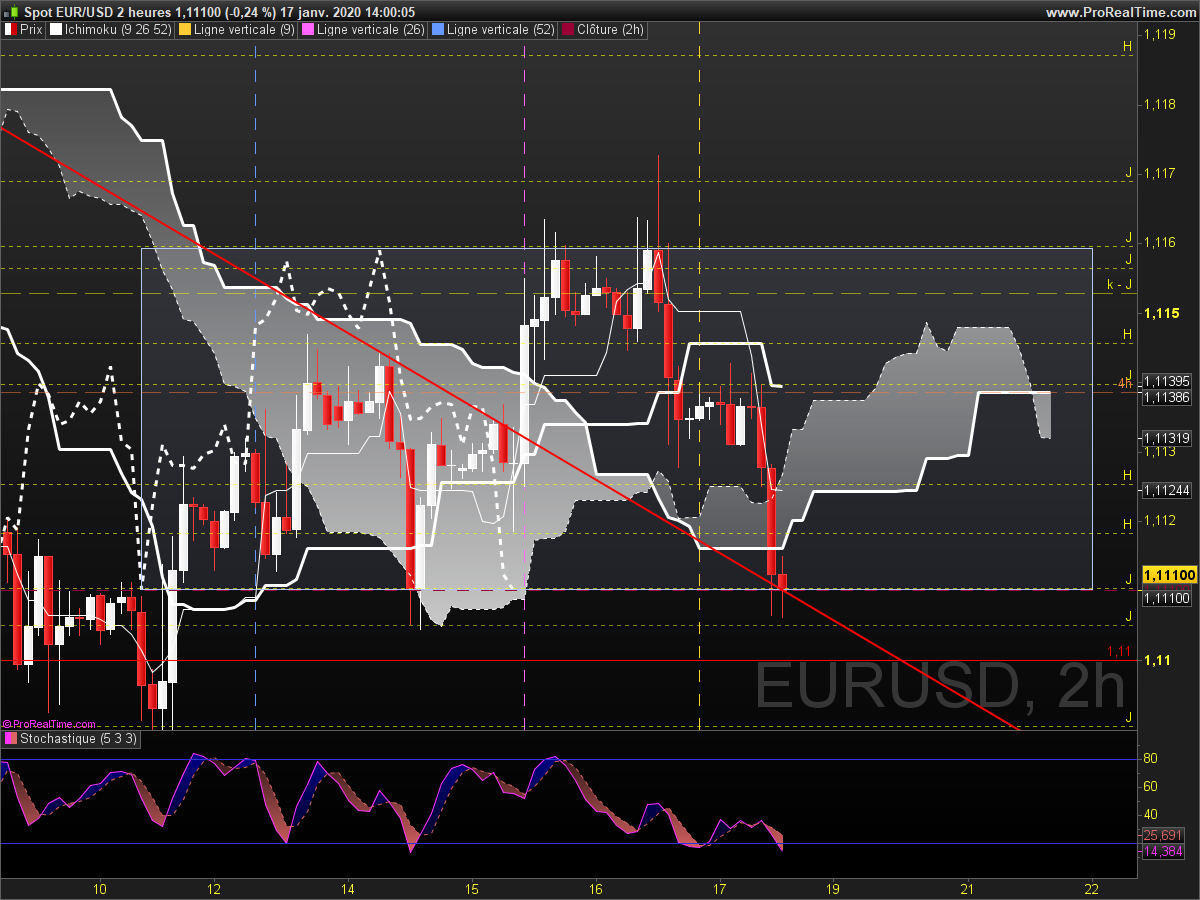Select the 1,11244 price tag

(x=1166, y=490)
